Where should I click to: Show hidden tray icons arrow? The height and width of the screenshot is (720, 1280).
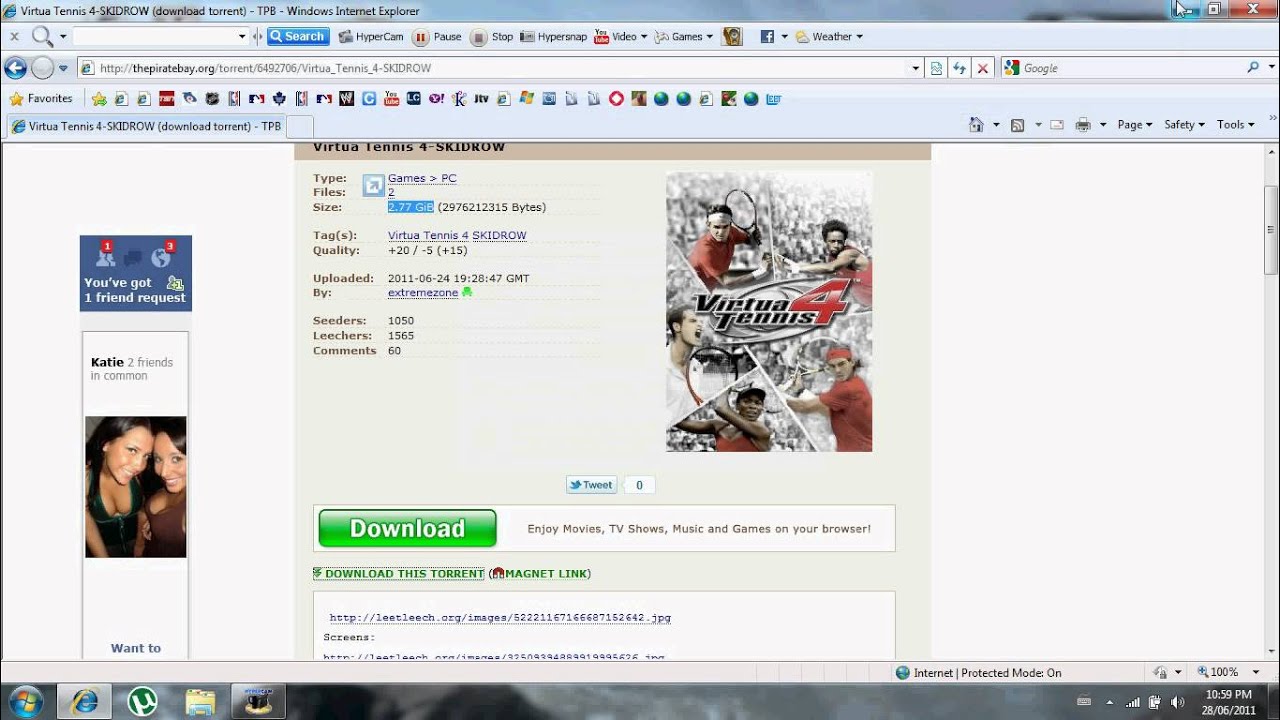1109,702
